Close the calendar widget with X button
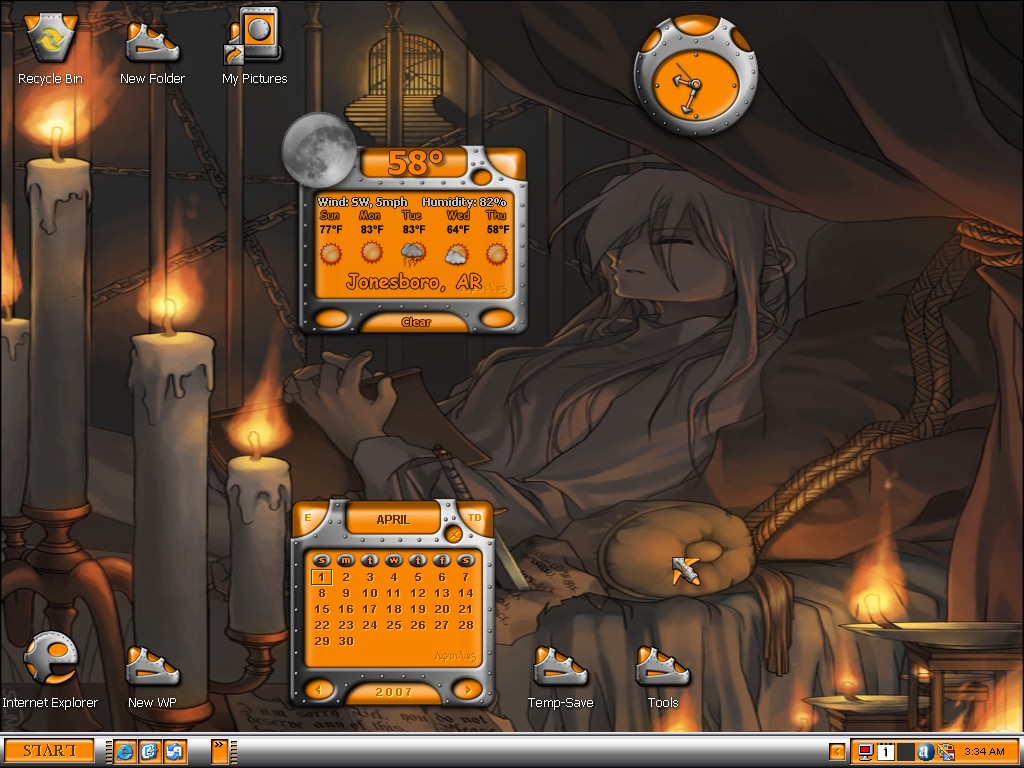This screenshot has height=768, width=1024. pos(453,535)
